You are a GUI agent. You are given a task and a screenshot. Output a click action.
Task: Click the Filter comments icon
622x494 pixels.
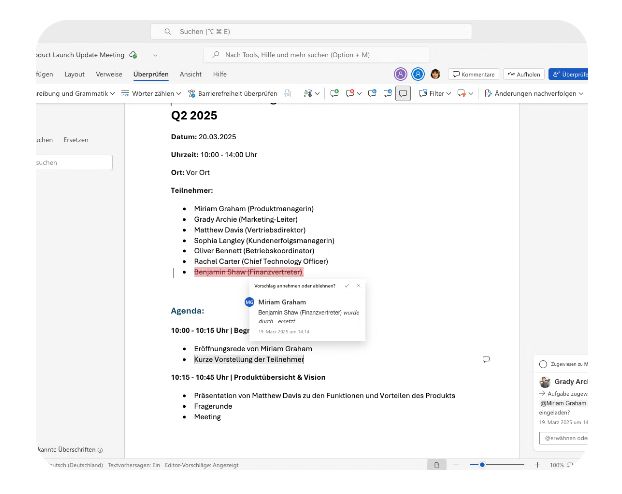(x=423, y=93)
